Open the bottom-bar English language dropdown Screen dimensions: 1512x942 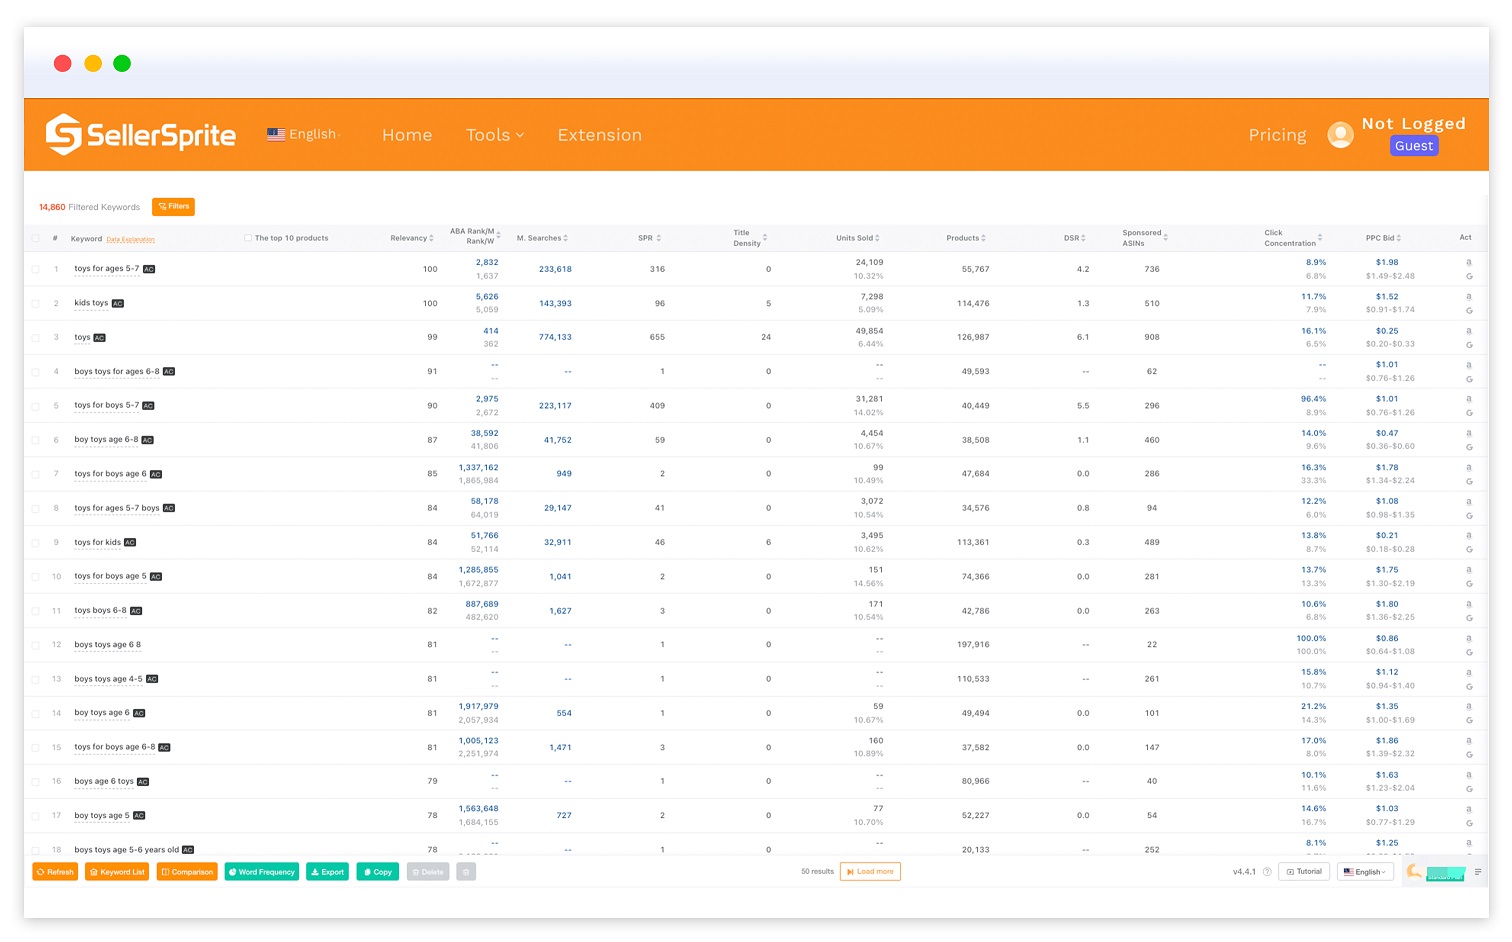coord(1365,872)
